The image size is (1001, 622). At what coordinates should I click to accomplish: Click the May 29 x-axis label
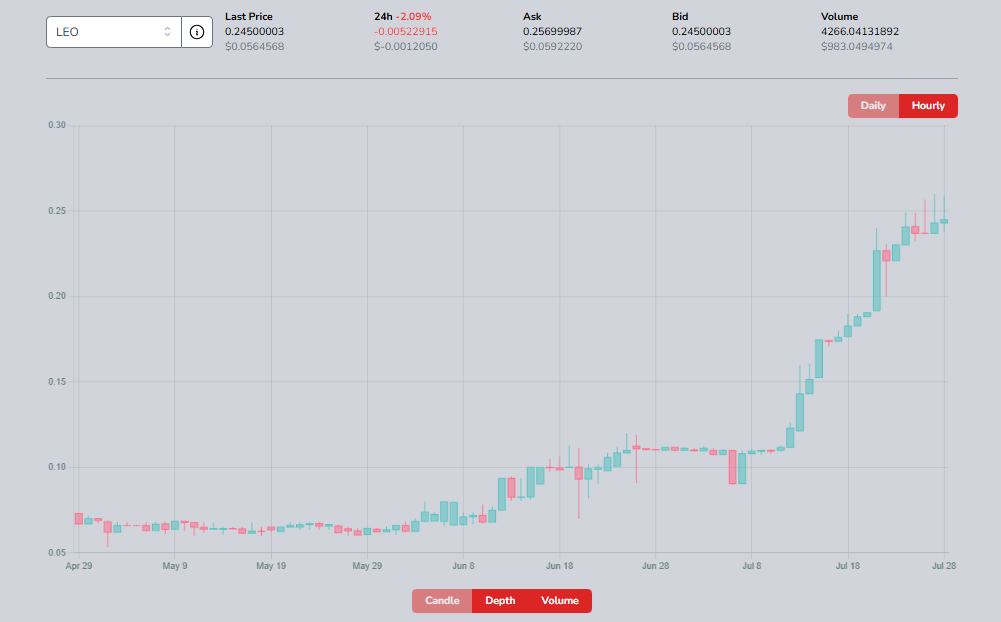pyautogui.click(x=367, y=566)
